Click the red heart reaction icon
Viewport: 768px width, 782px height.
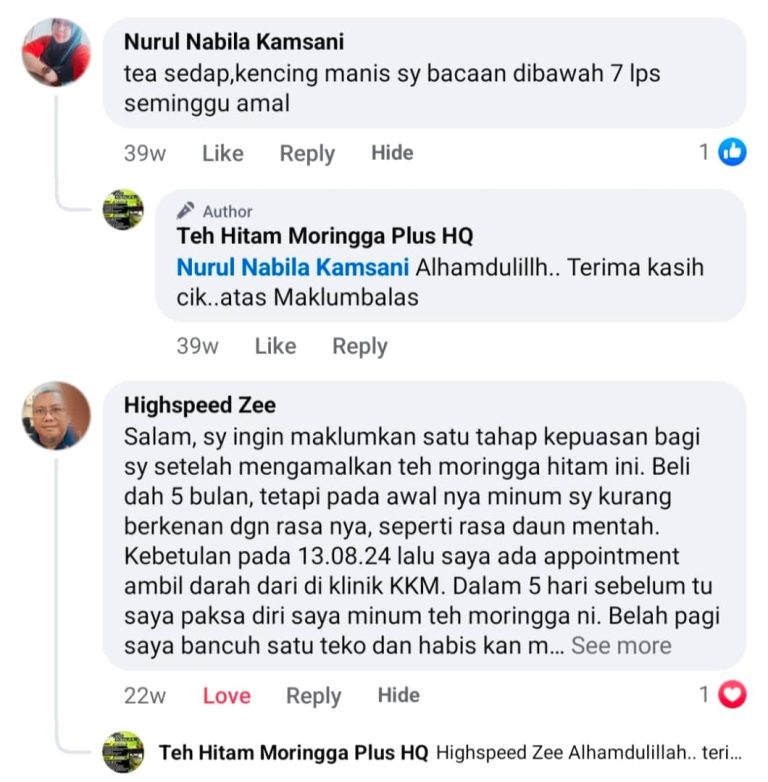coord(732,694)
